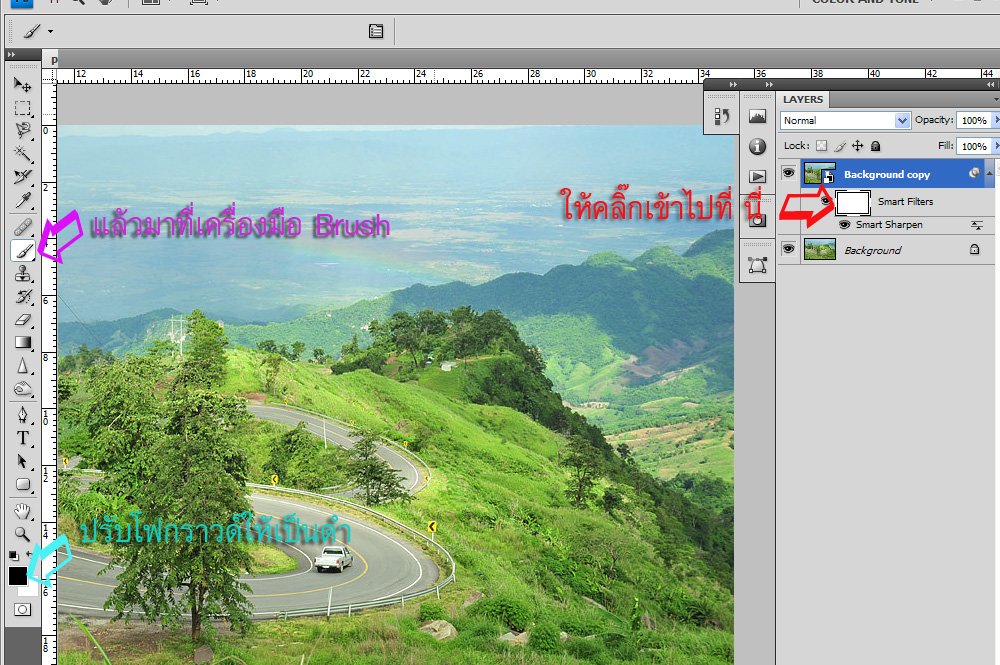Screen dimensions: 1000x665
Task: Choose the Horizontal Type tool
Action: tap(23, 438)
